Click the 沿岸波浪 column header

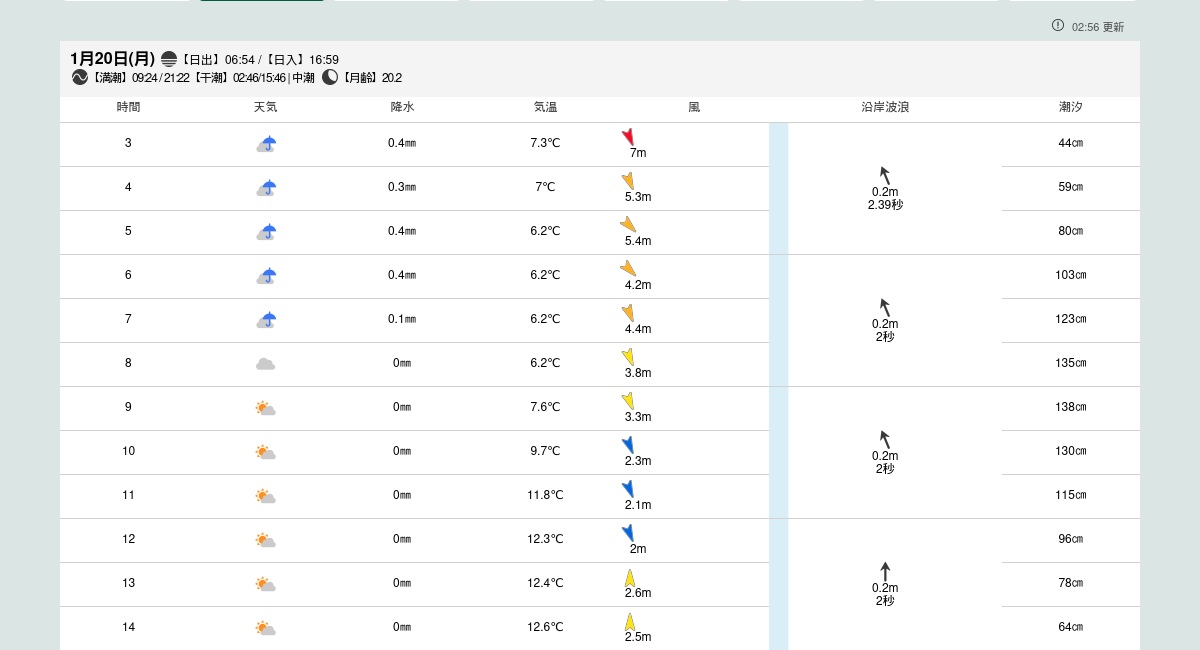[x=884, y=107]
